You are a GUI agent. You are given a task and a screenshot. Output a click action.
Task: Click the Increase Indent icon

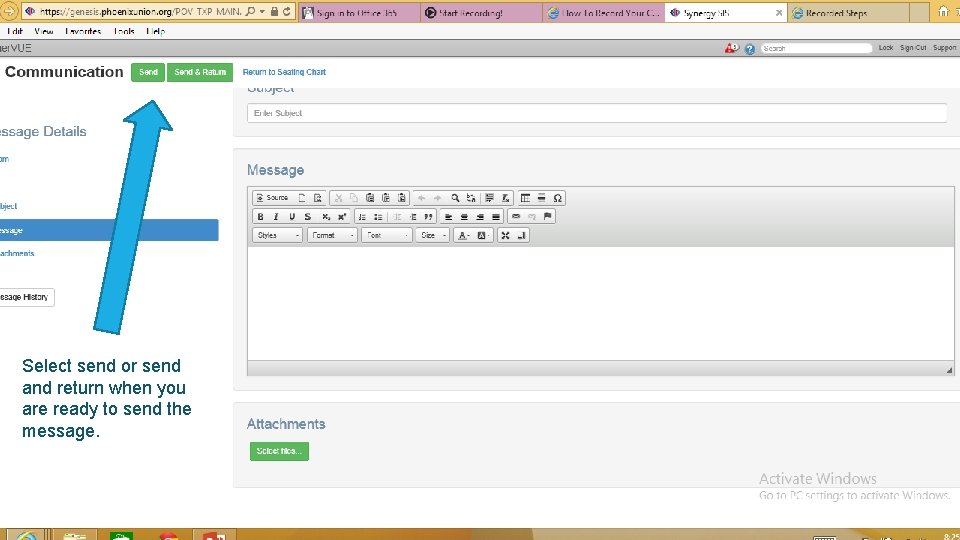(413, 217)
